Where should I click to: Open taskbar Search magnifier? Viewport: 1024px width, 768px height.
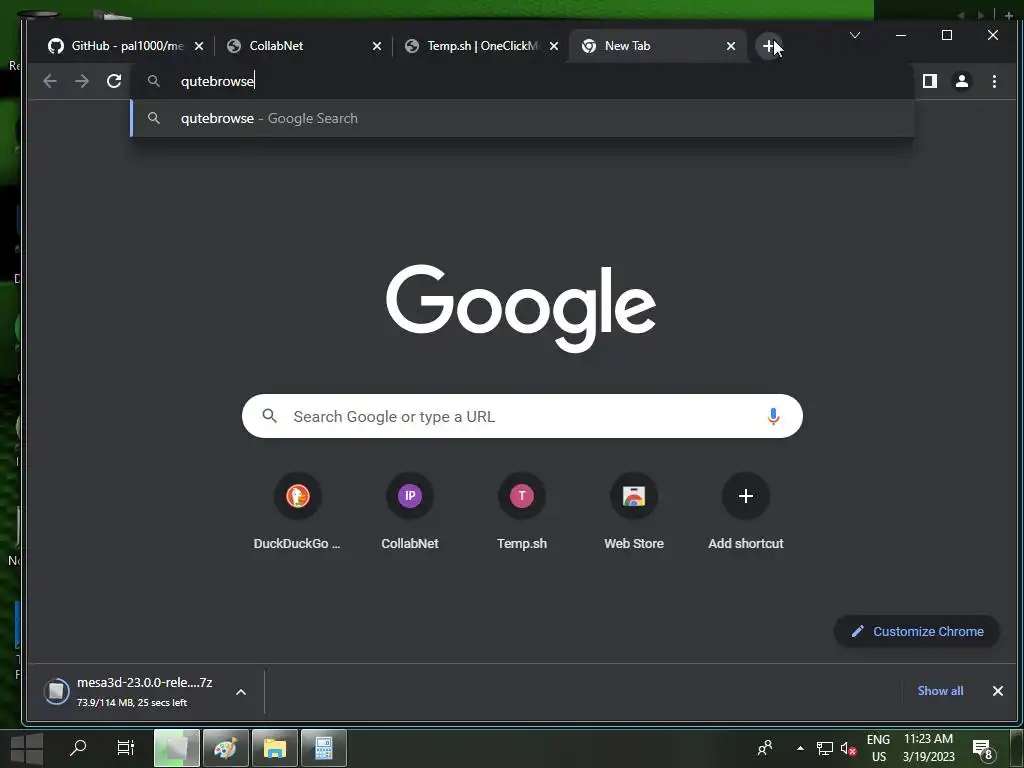pos(78,748)
